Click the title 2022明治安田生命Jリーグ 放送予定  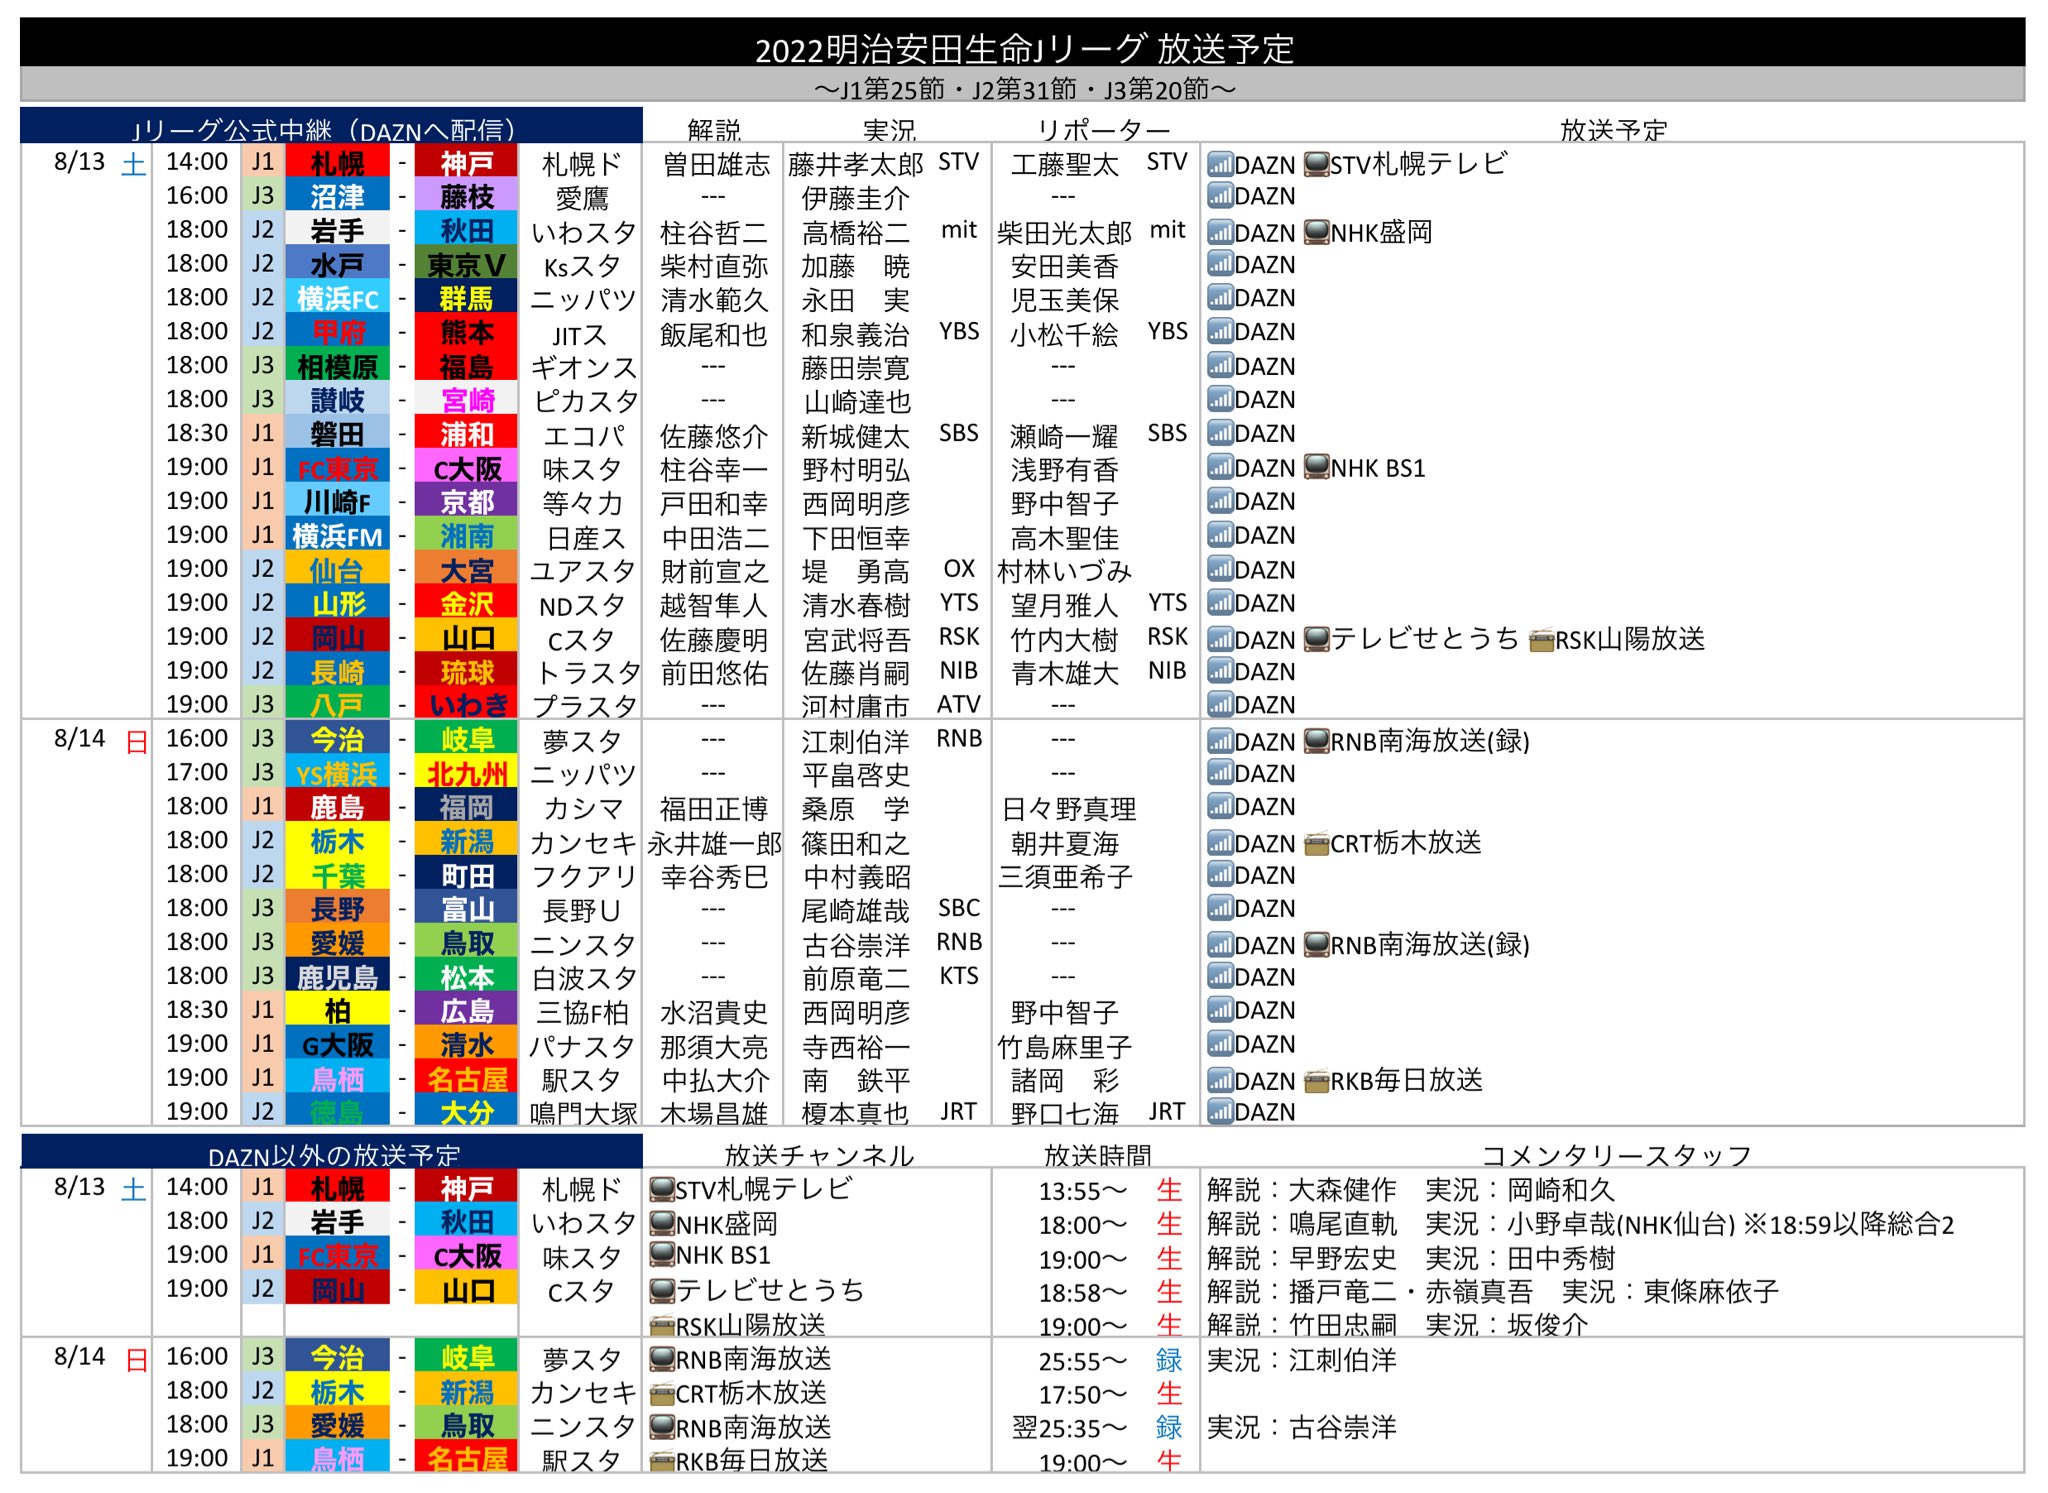1023,49
